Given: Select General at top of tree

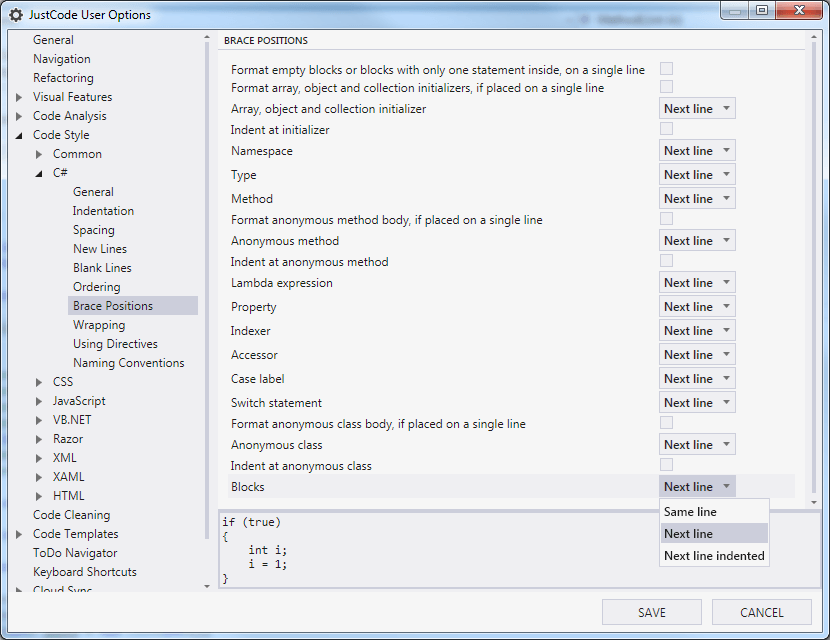Looking at the screenshot, I should (53, 40).
